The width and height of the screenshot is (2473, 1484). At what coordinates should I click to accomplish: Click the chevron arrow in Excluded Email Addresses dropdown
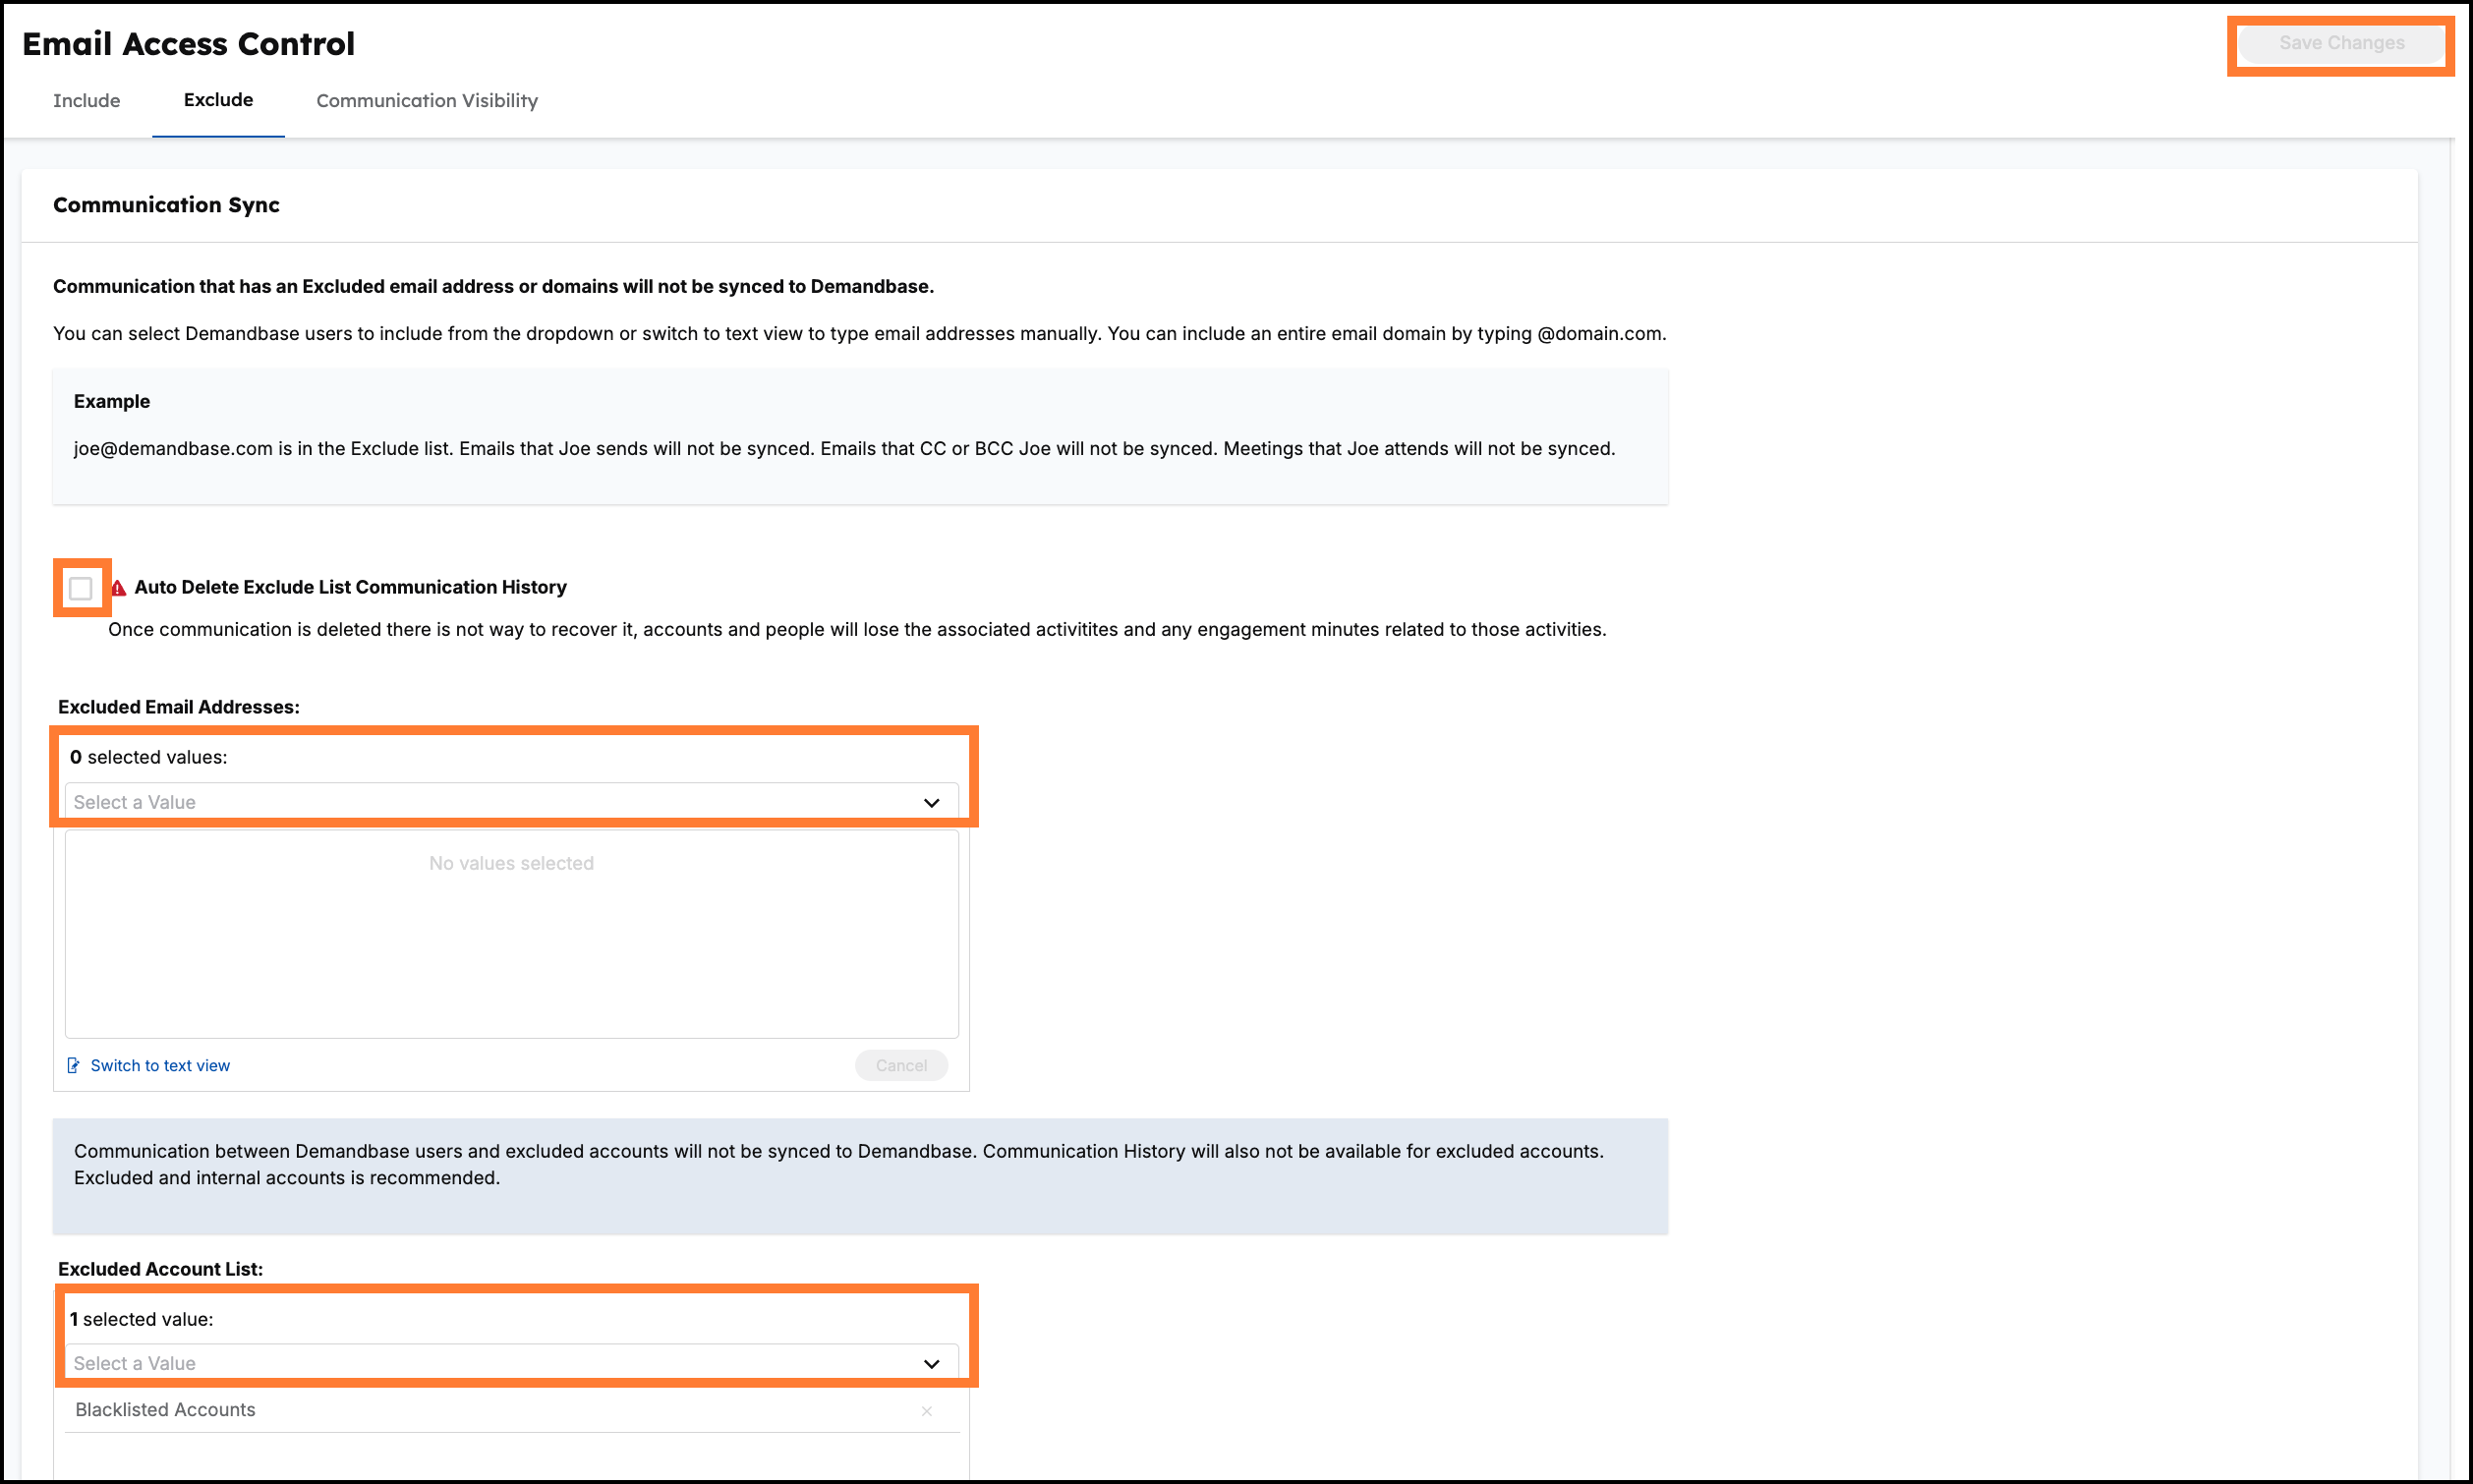point(931,803)
